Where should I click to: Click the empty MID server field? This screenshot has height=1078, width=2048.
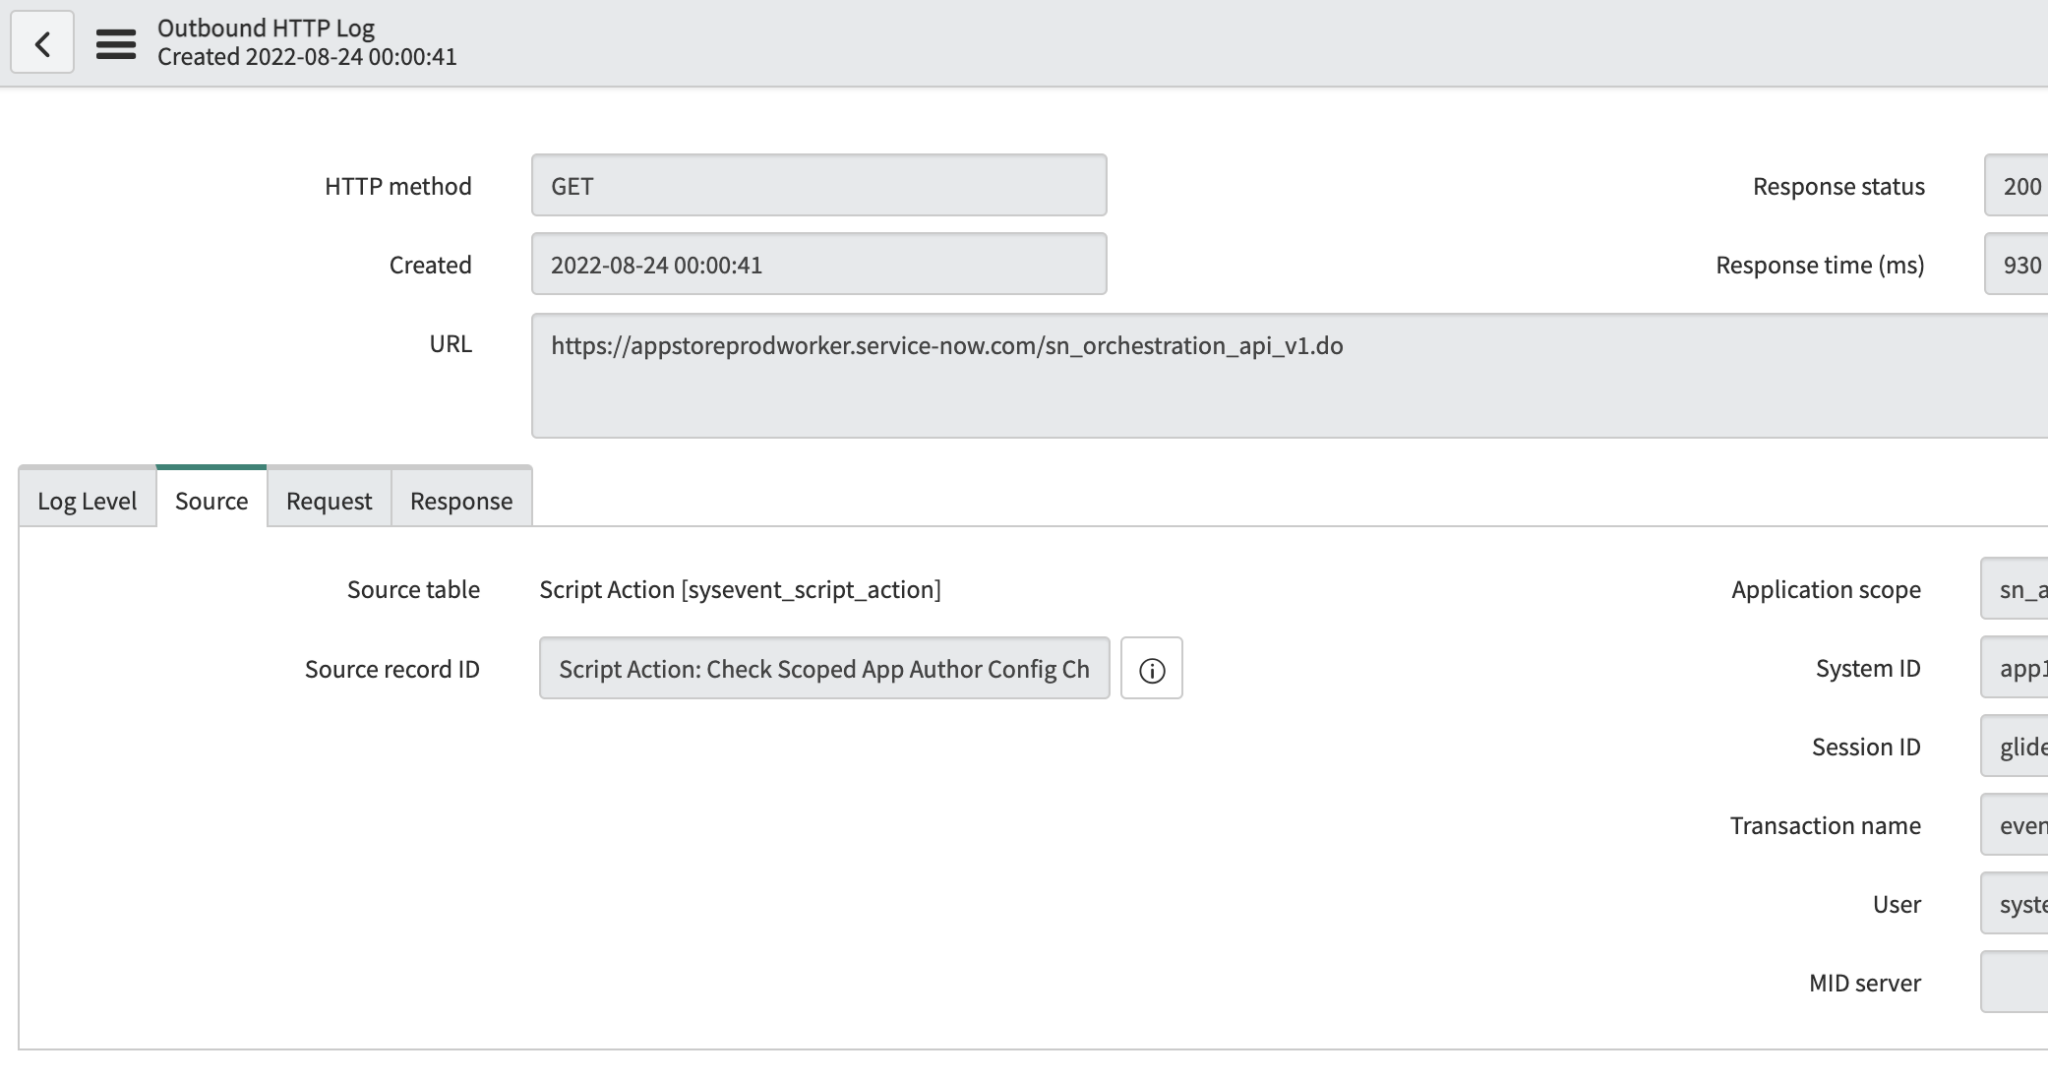2020,982
